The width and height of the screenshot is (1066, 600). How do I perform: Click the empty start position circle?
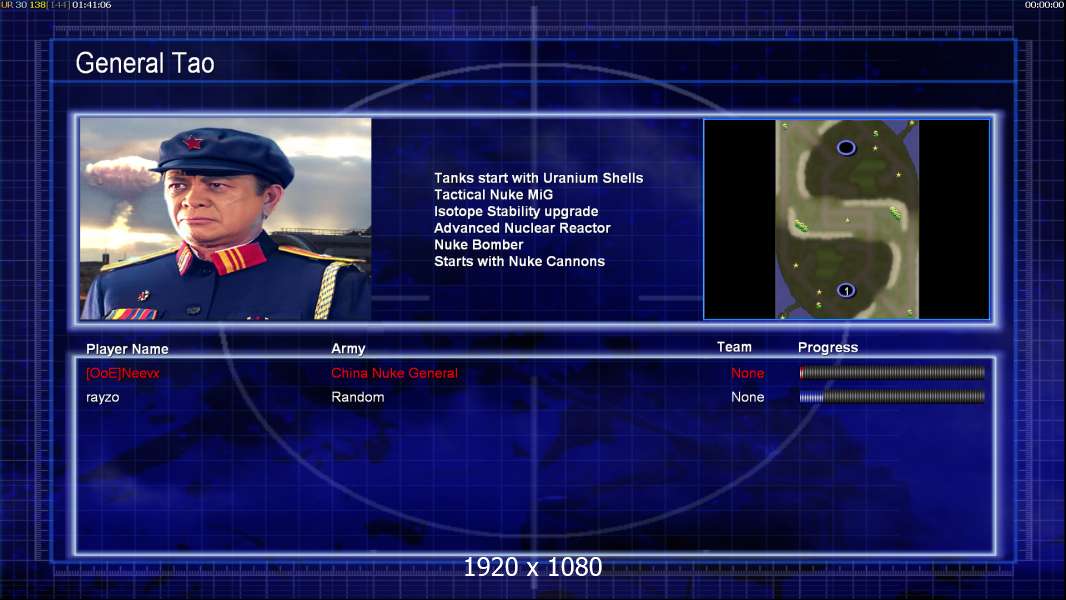pyautogui.click(x=846, y=147)
